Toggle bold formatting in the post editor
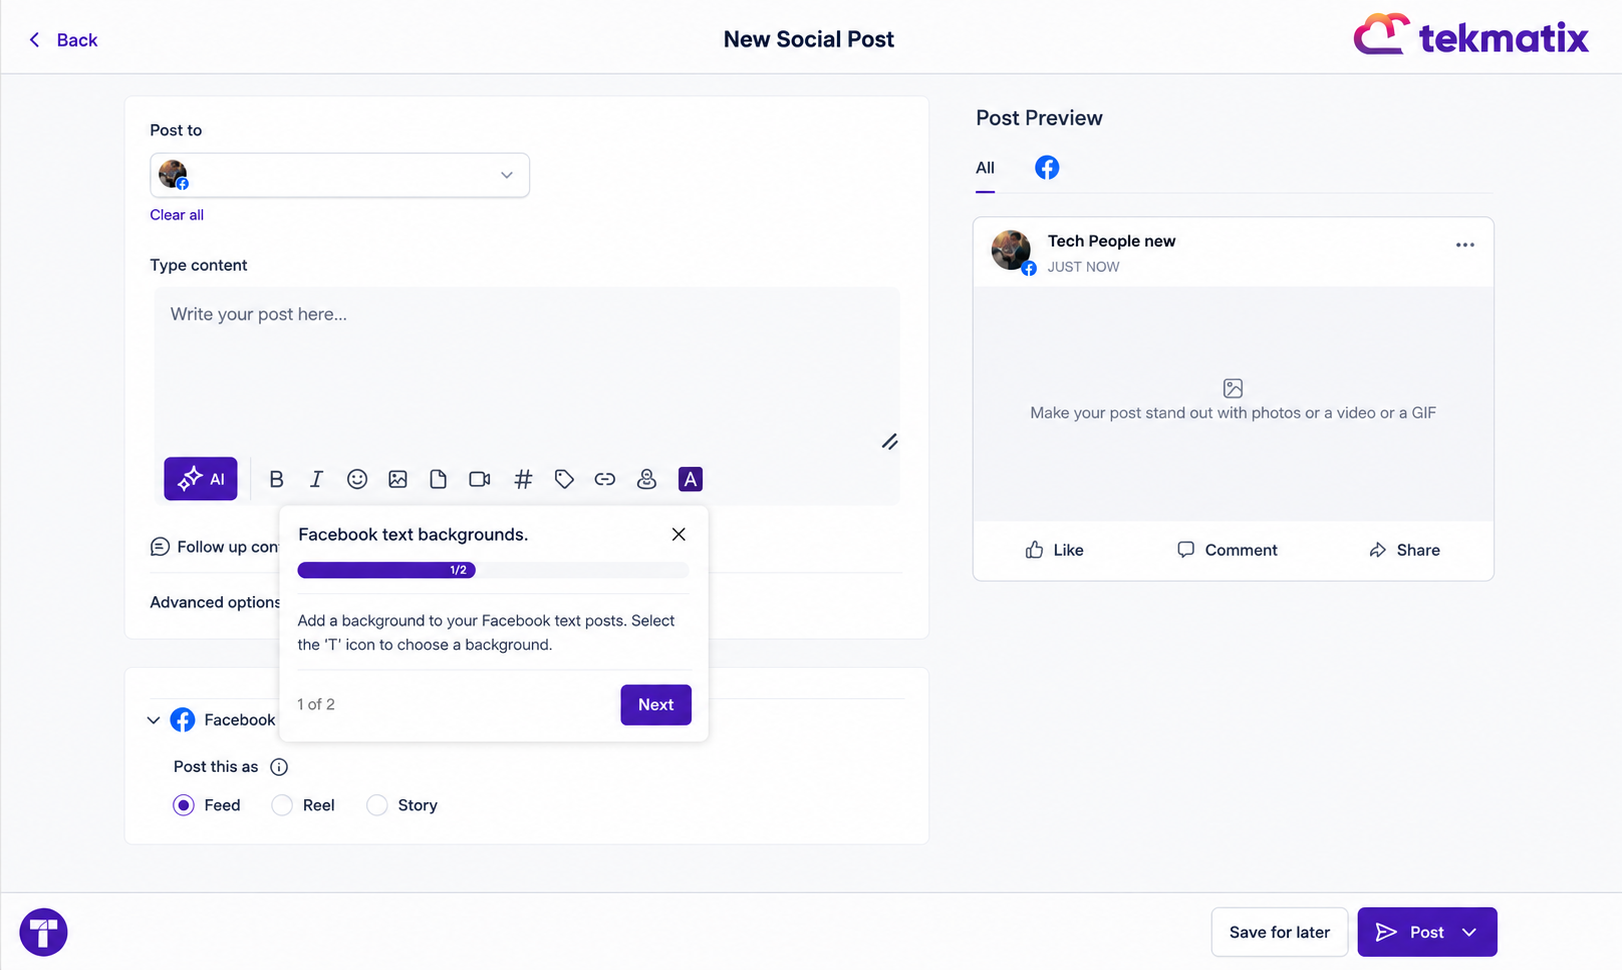The width and height of the screenshot is (1622, 970). pyautogui.click(x=277, y=479)
